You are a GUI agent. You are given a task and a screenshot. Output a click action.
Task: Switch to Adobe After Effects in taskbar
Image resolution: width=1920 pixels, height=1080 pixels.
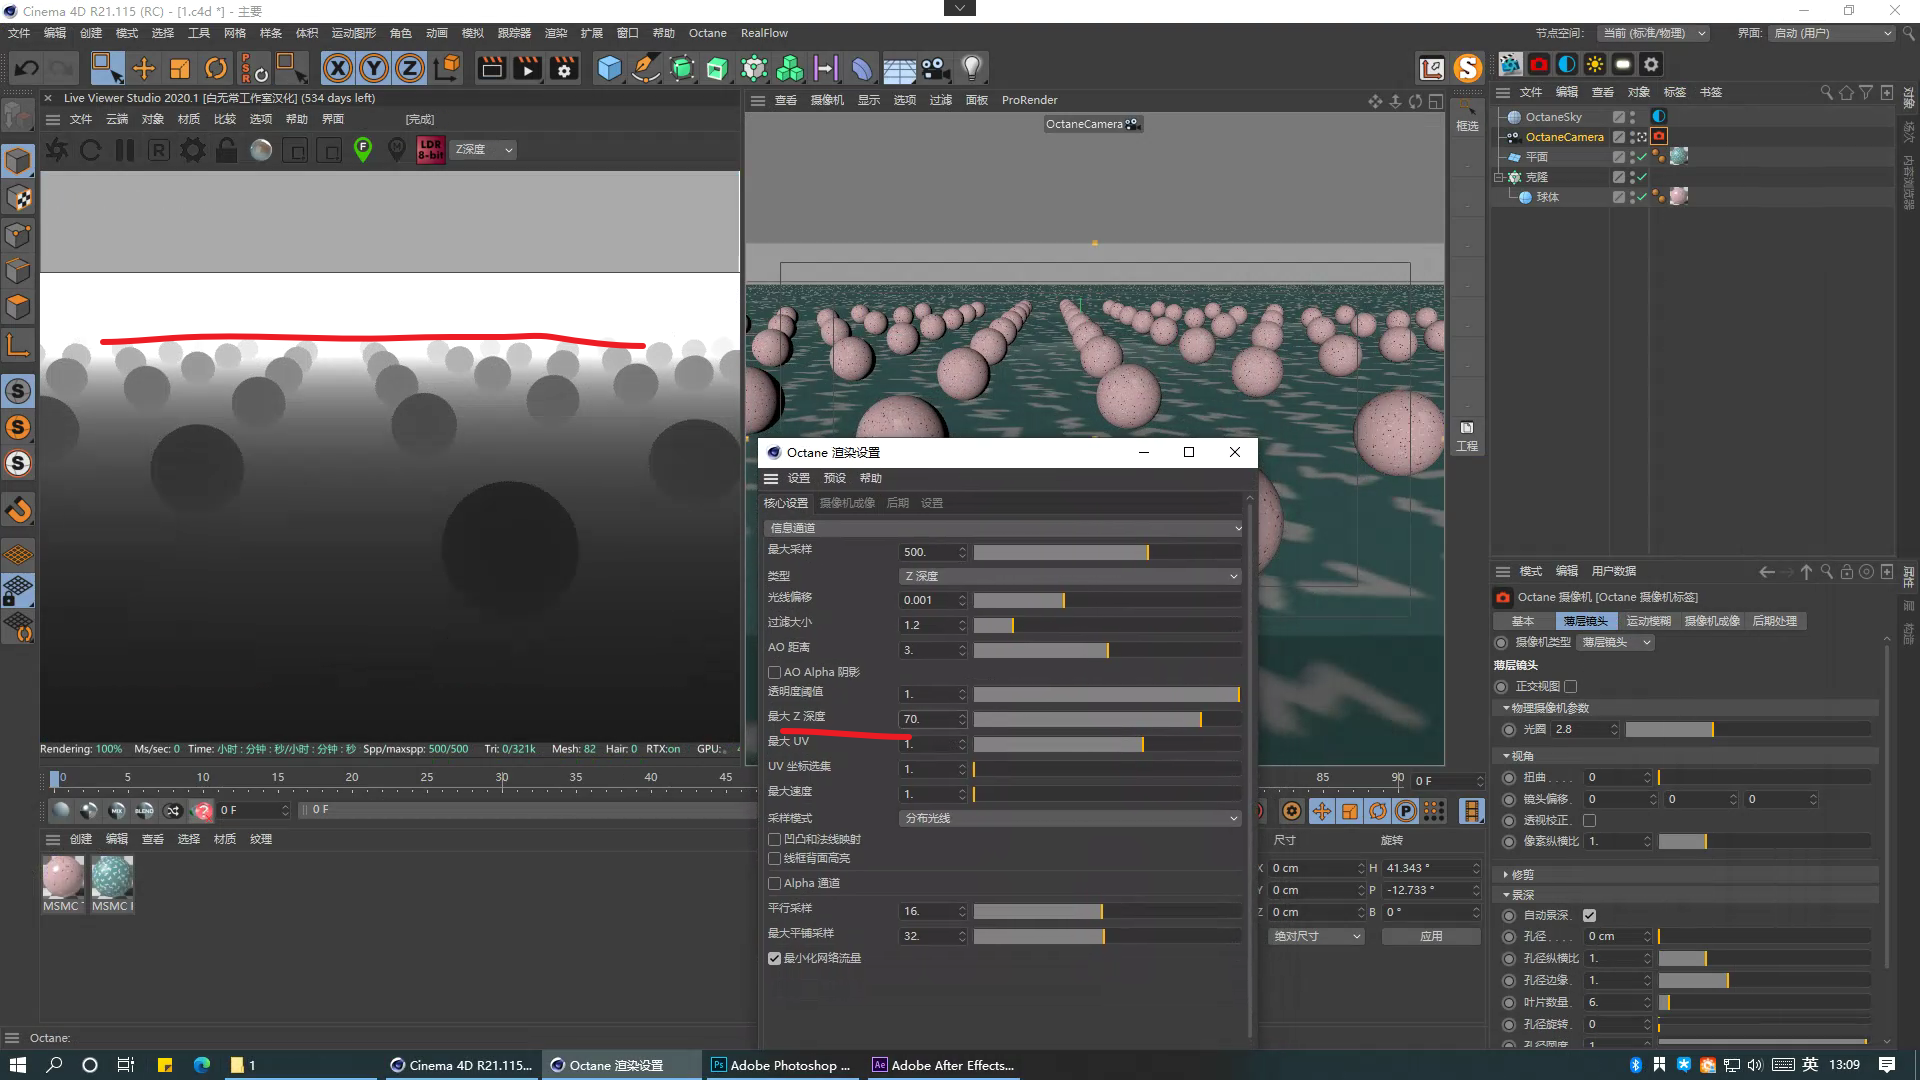click(944, 1065)
